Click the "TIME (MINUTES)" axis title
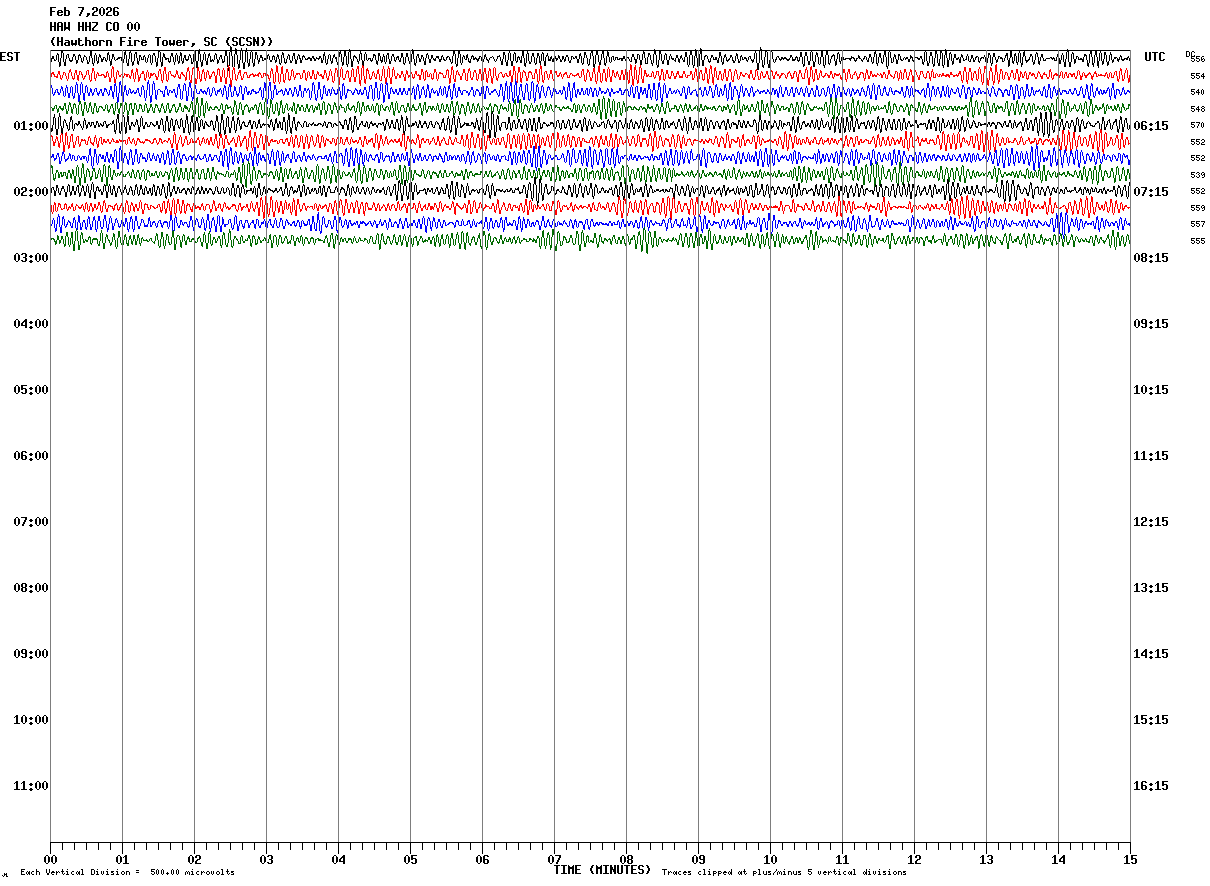 coord(602,870)
